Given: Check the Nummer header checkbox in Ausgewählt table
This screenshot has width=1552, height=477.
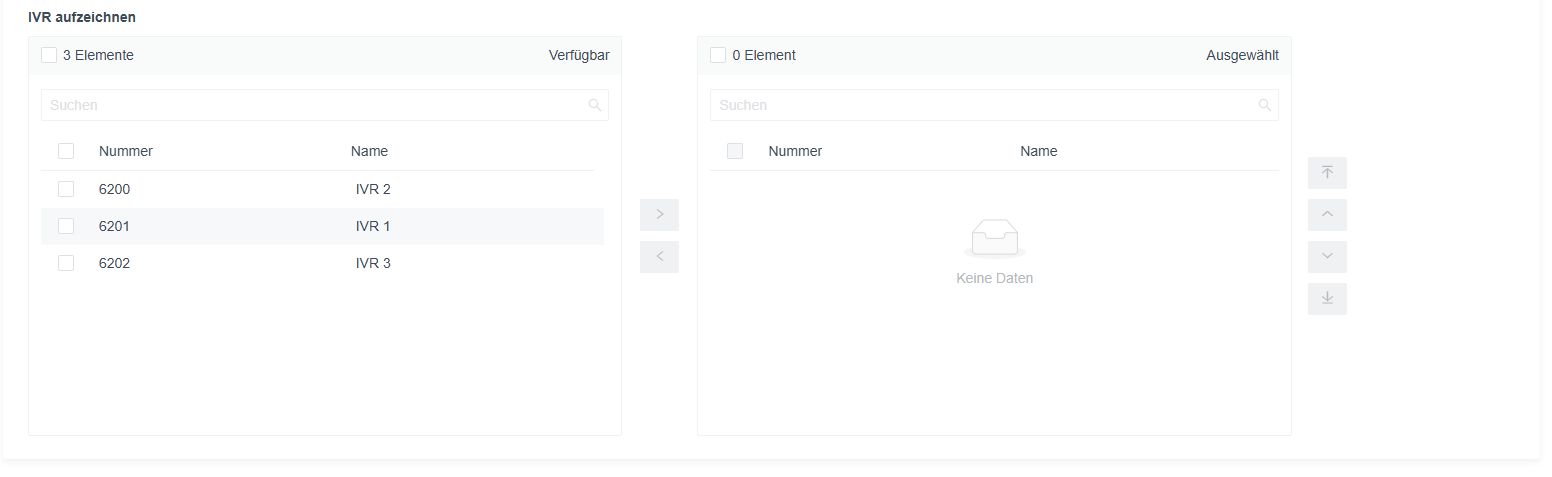Looking at the screenshot, I should tap(735, 151).
